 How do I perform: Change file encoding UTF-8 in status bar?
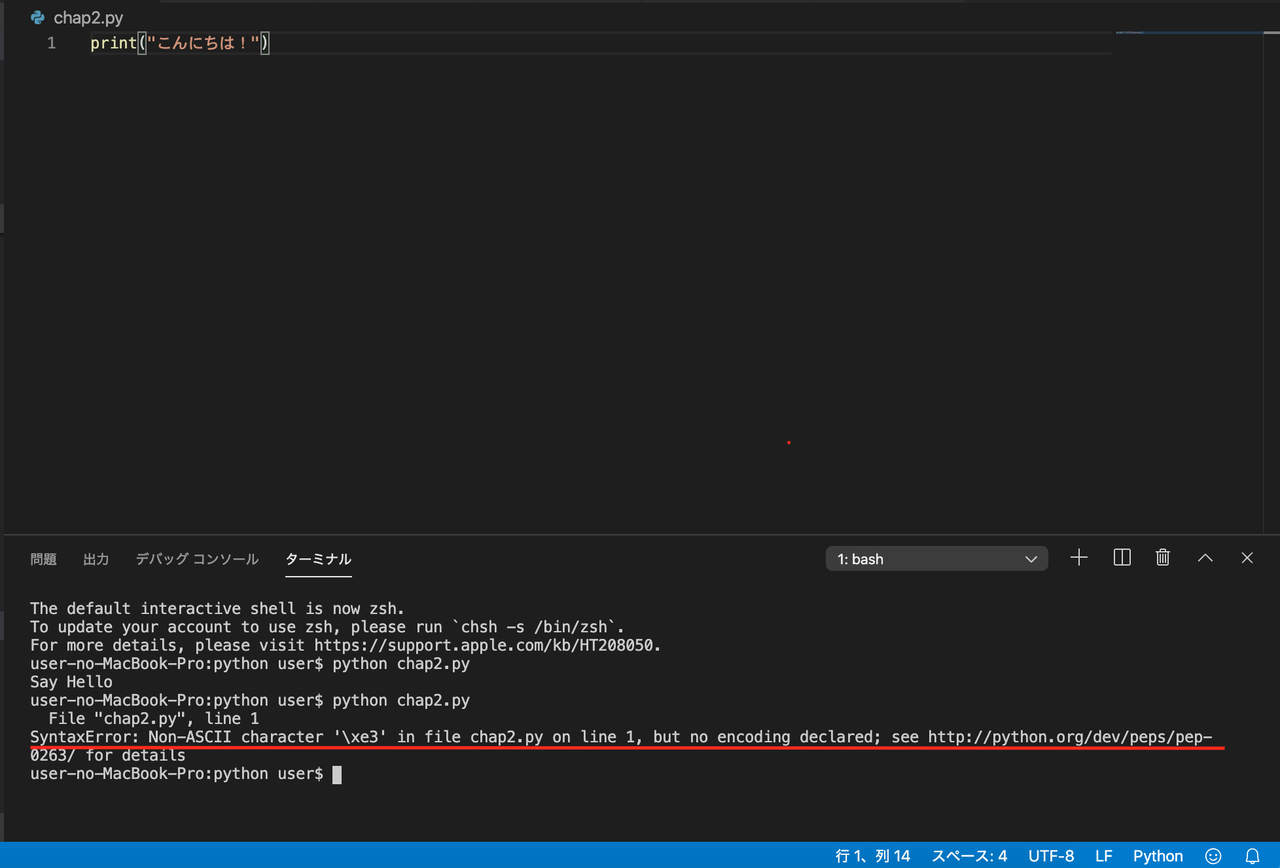click(x=1051, y=856)
